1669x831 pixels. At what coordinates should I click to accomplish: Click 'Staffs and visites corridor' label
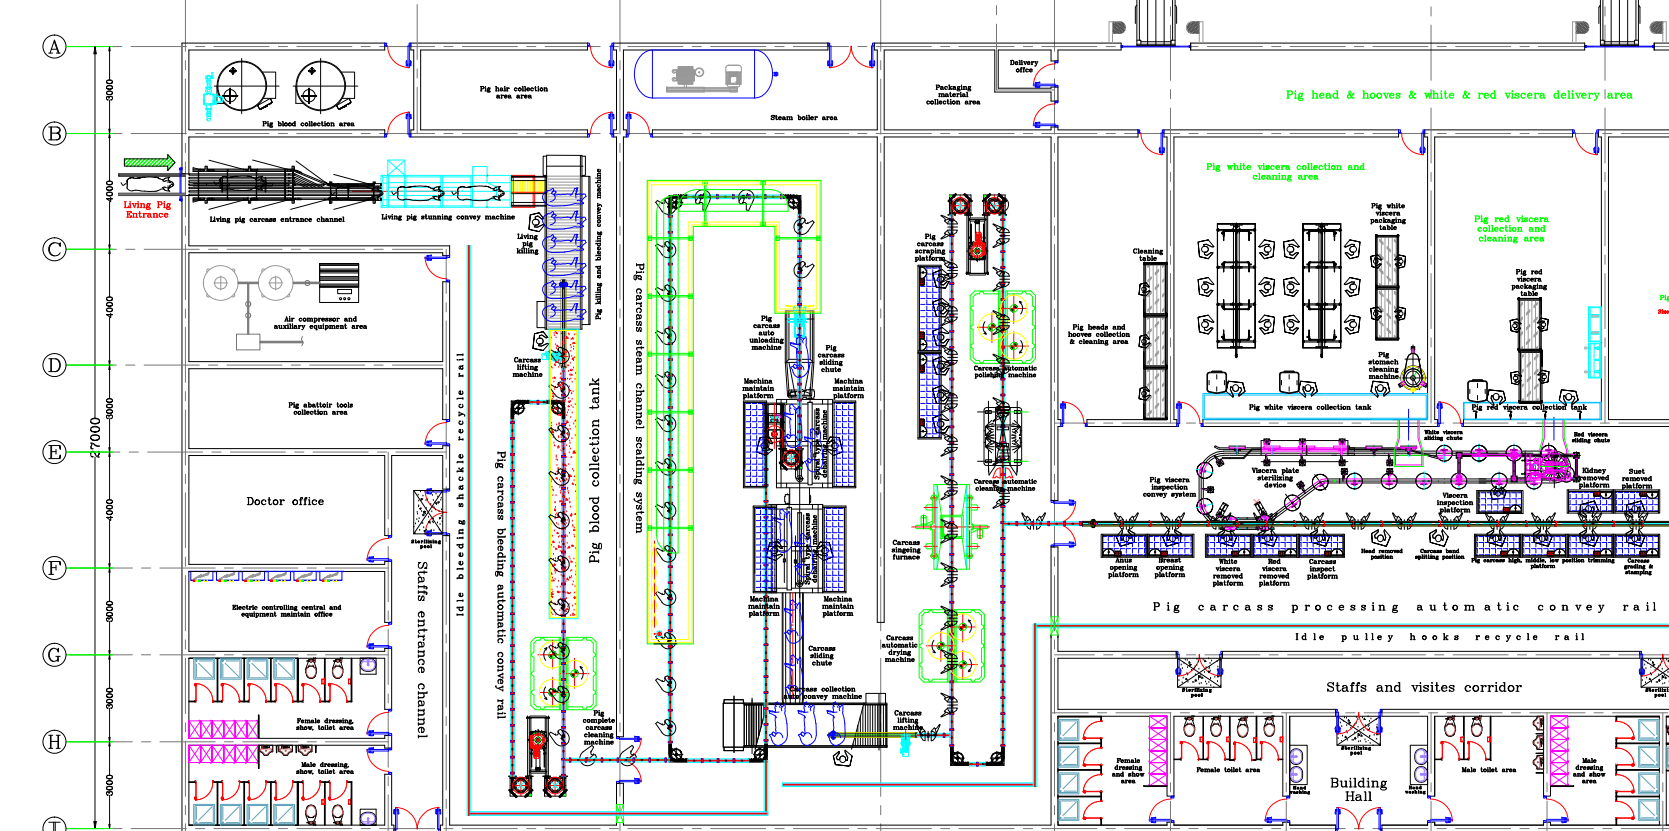[x=1424, y=687]
